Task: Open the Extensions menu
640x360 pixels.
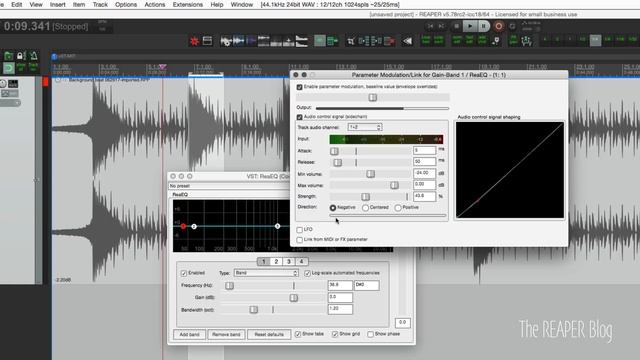Action: click(187, 4)
